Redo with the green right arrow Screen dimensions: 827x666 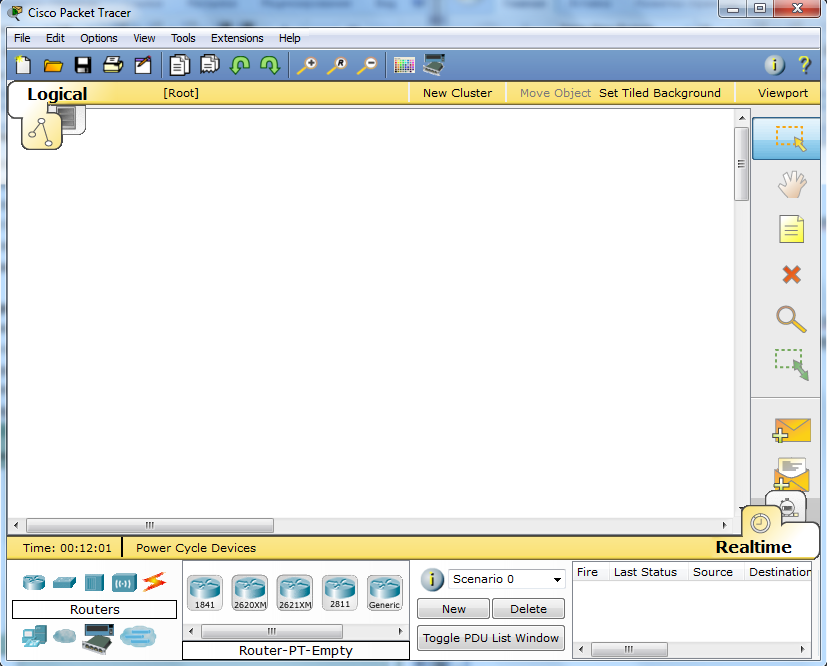click(270, 65)
